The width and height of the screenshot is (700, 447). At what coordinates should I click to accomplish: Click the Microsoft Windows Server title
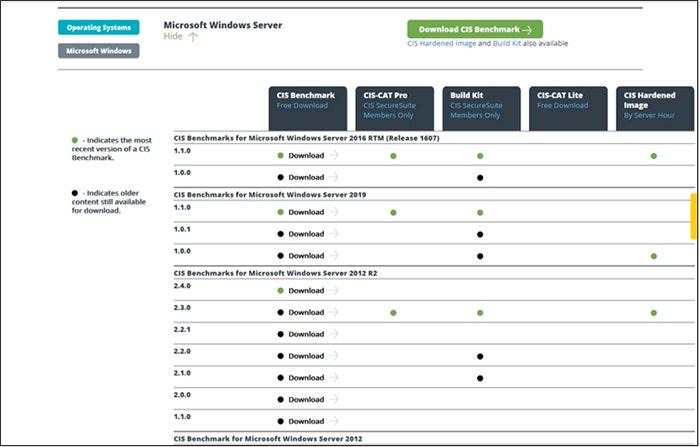coord(223,25)
